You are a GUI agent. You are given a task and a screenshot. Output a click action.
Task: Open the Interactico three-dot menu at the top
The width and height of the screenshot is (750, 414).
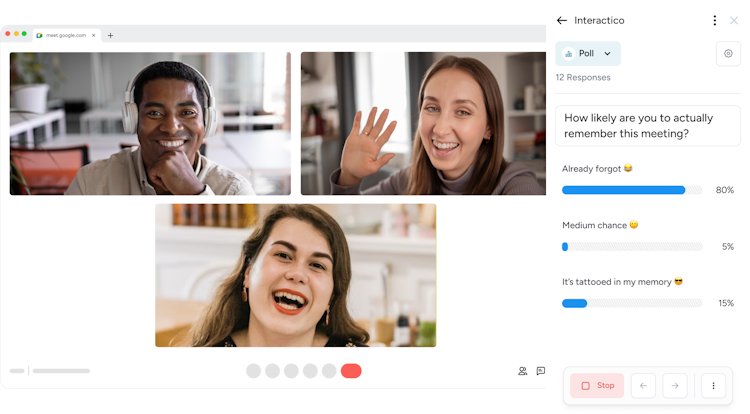point(714,21)
